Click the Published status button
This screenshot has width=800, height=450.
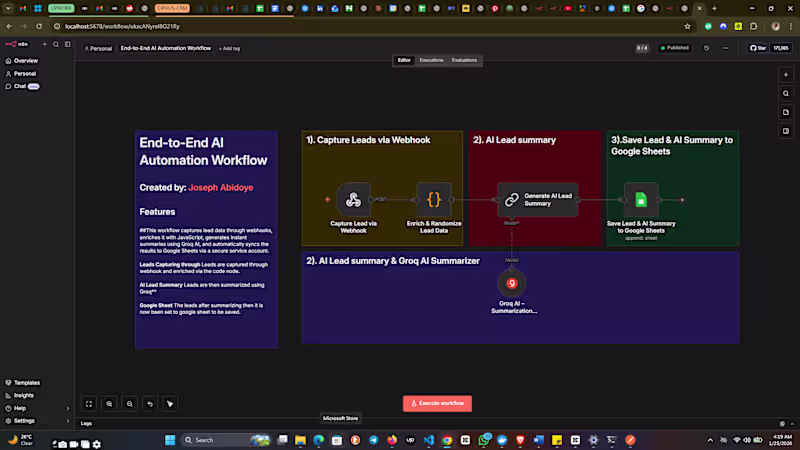tap(675, 48)
